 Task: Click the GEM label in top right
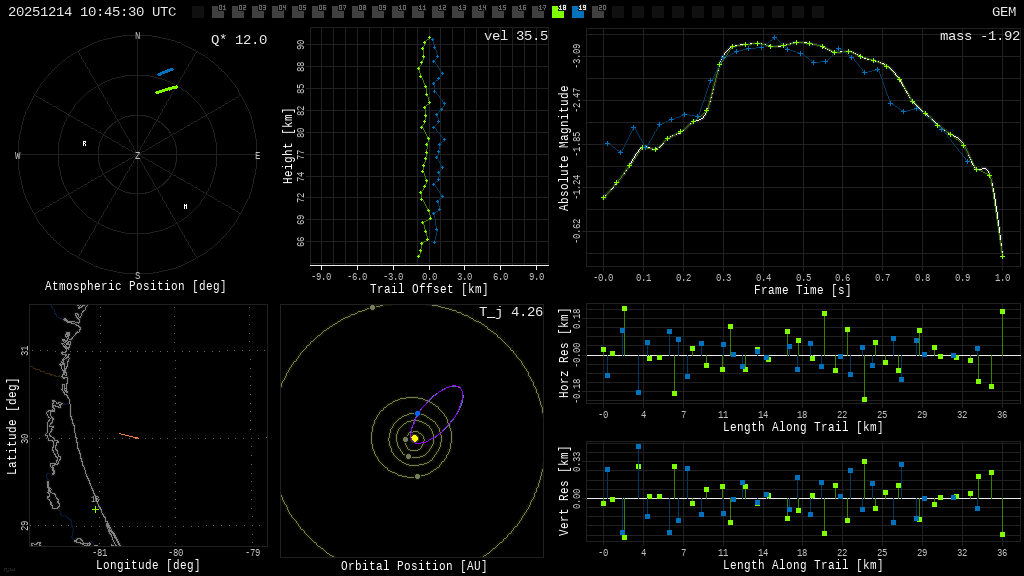point(1003,12)
